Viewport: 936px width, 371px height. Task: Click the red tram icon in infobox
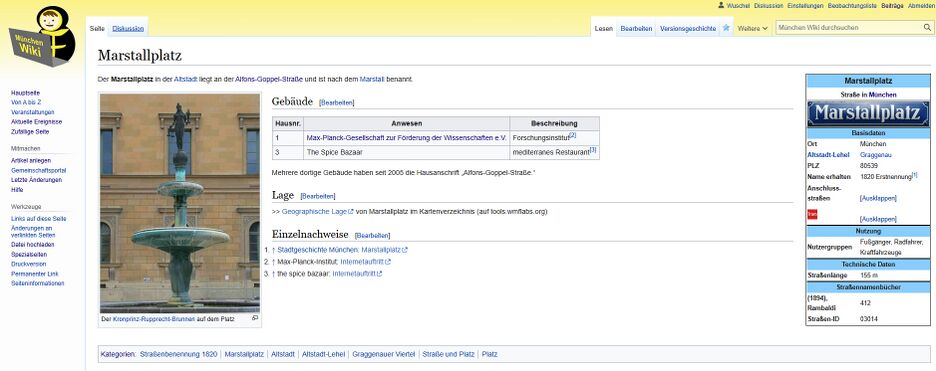(x=812, y=214)
